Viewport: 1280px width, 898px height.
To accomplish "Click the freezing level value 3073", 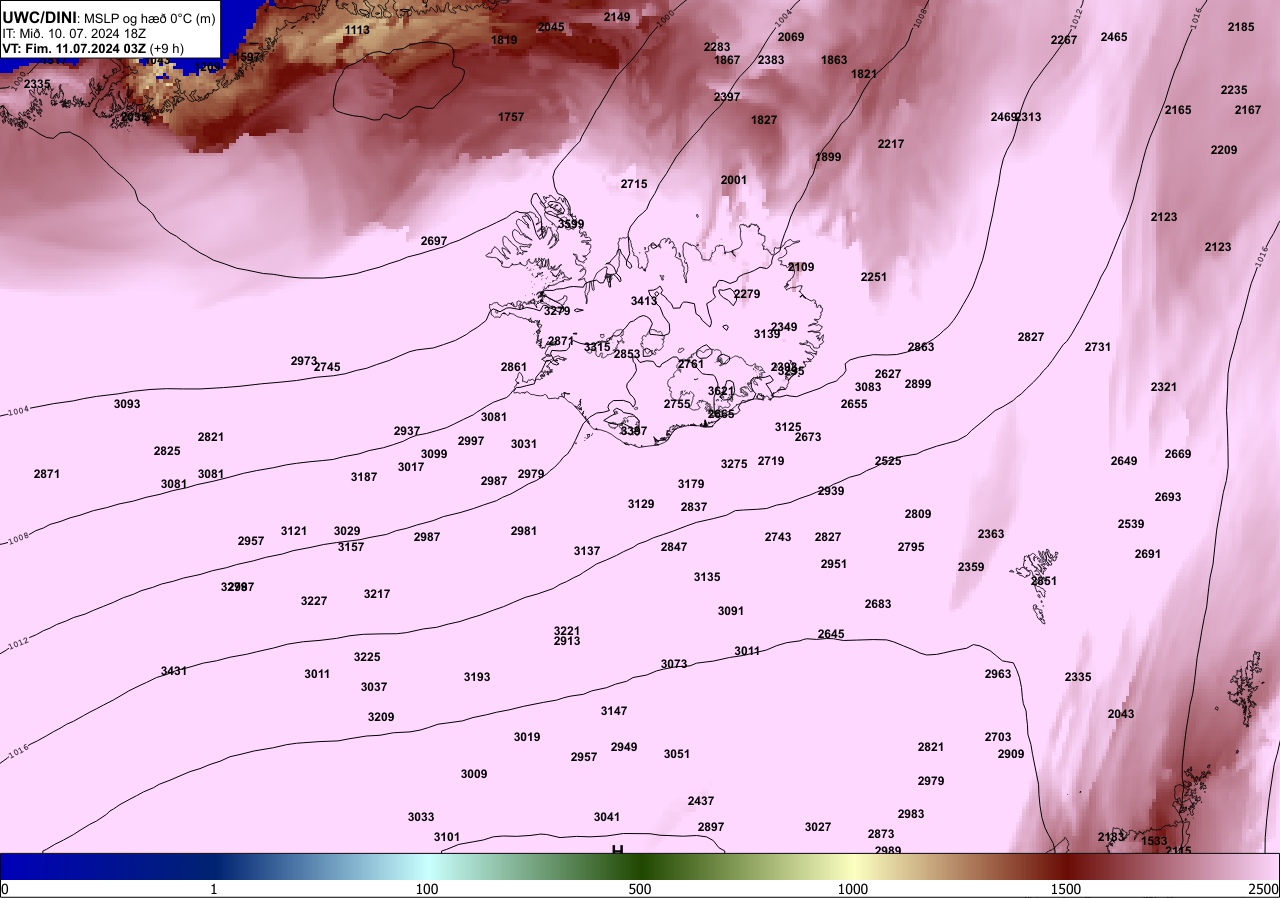I will tap(674, 664).
